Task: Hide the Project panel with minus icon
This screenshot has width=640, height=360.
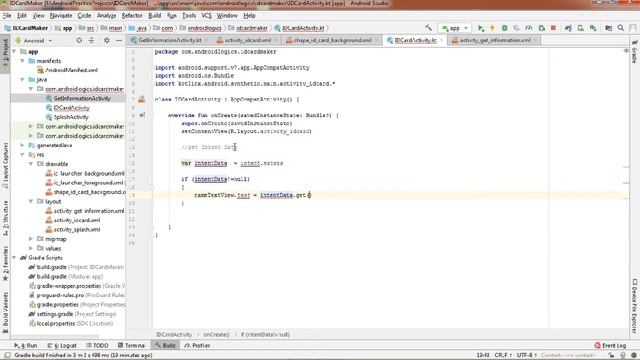Action: pos(118,40)
